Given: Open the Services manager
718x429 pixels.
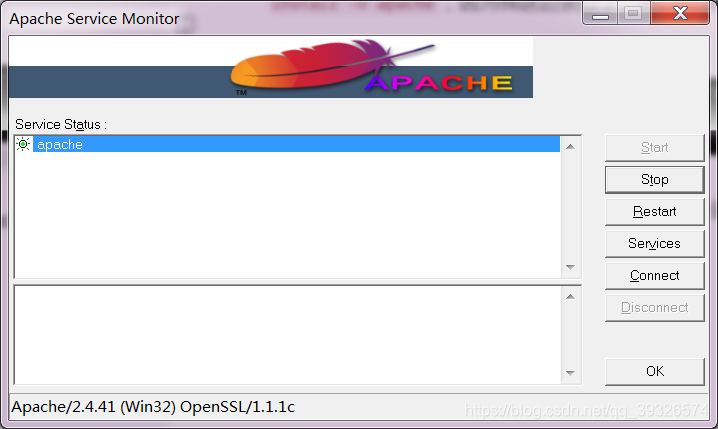Looking at the screenshot, I should (654, 244).
